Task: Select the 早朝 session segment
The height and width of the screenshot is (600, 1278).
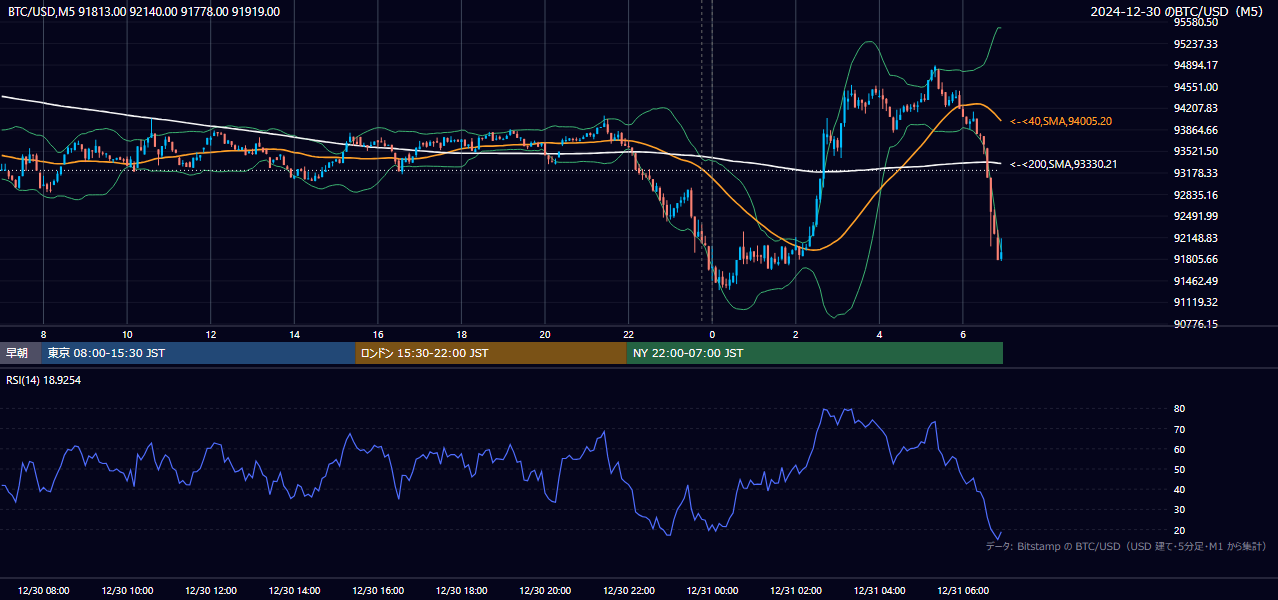Action: [21, 353]
